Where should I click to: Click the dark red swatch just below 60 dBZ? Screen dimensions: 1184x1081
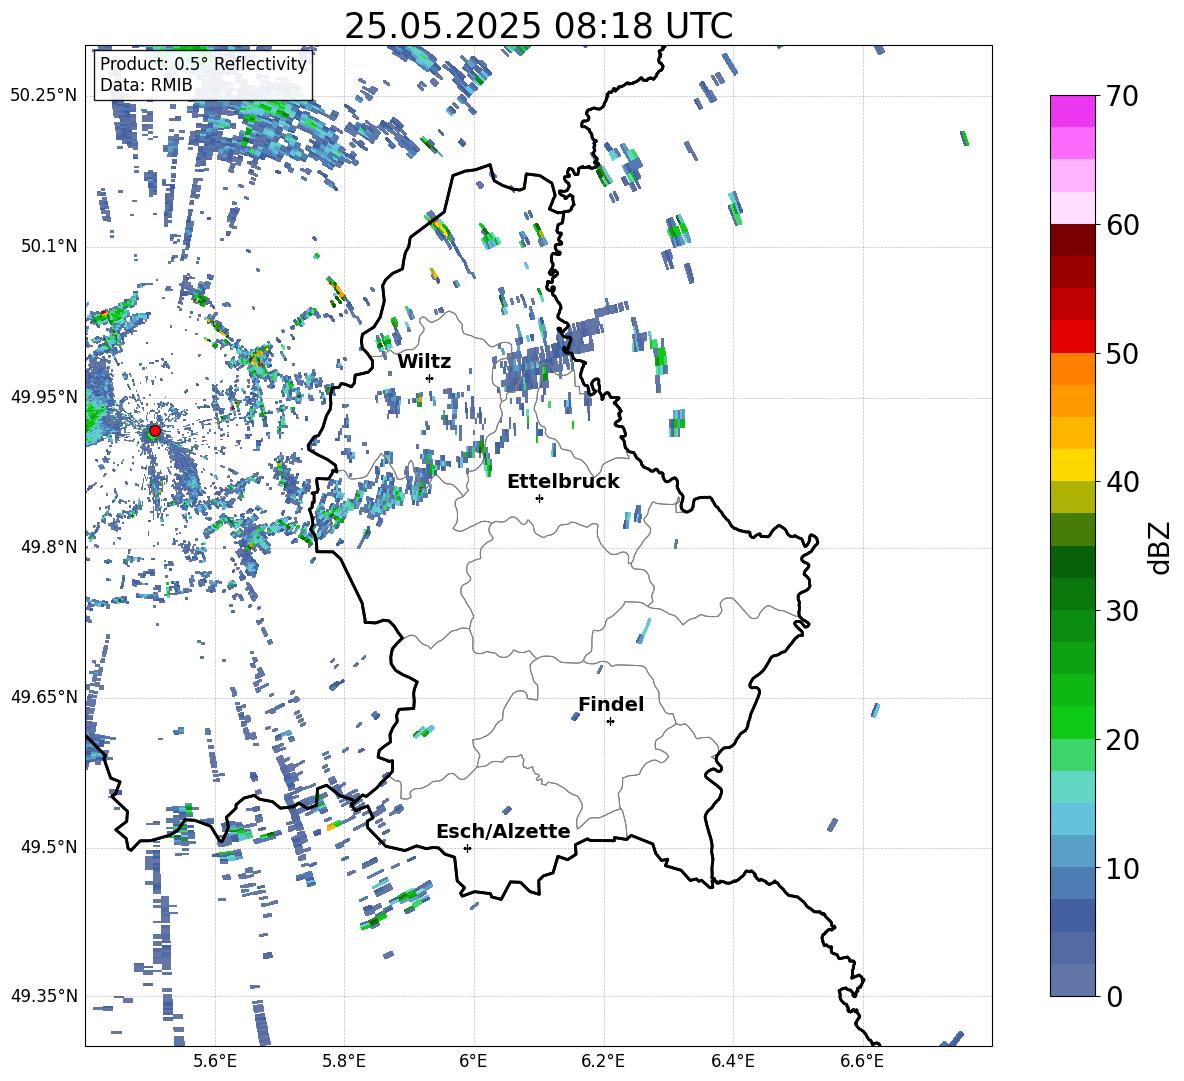[x=1072, y=240]
